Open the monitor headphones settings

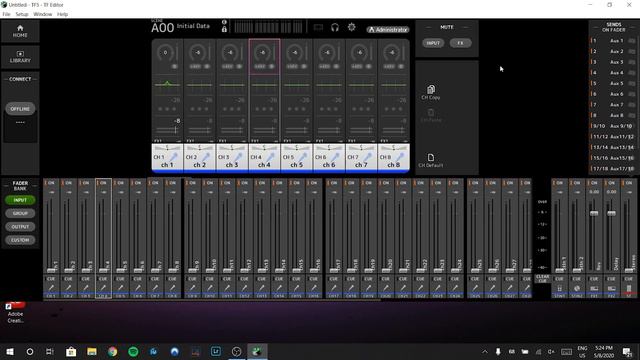coord(335,27)
